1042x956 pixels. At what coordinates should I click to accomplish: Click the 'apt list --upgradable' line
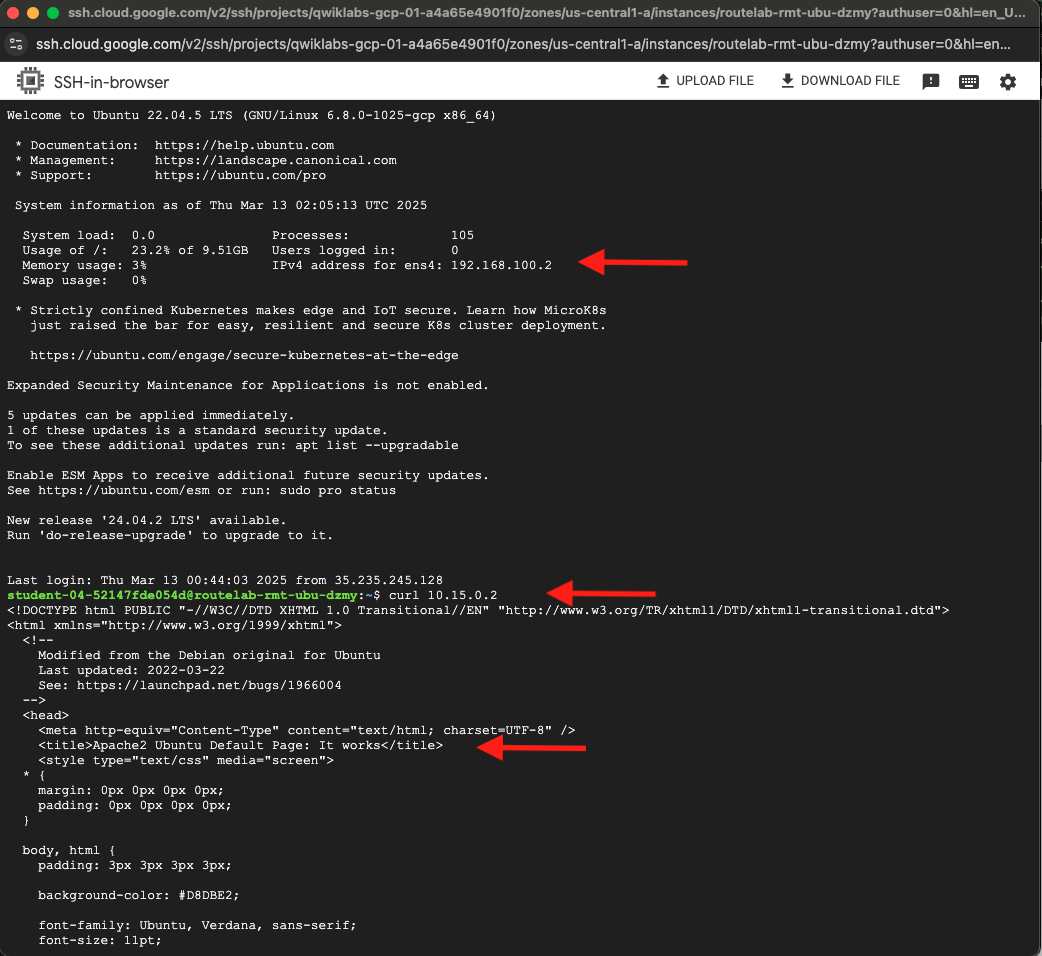click(x=233, y=445)
